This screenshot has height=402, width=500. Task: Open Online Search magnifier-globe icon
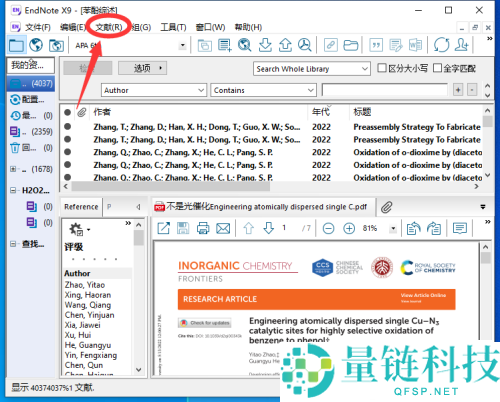(245, 45)
